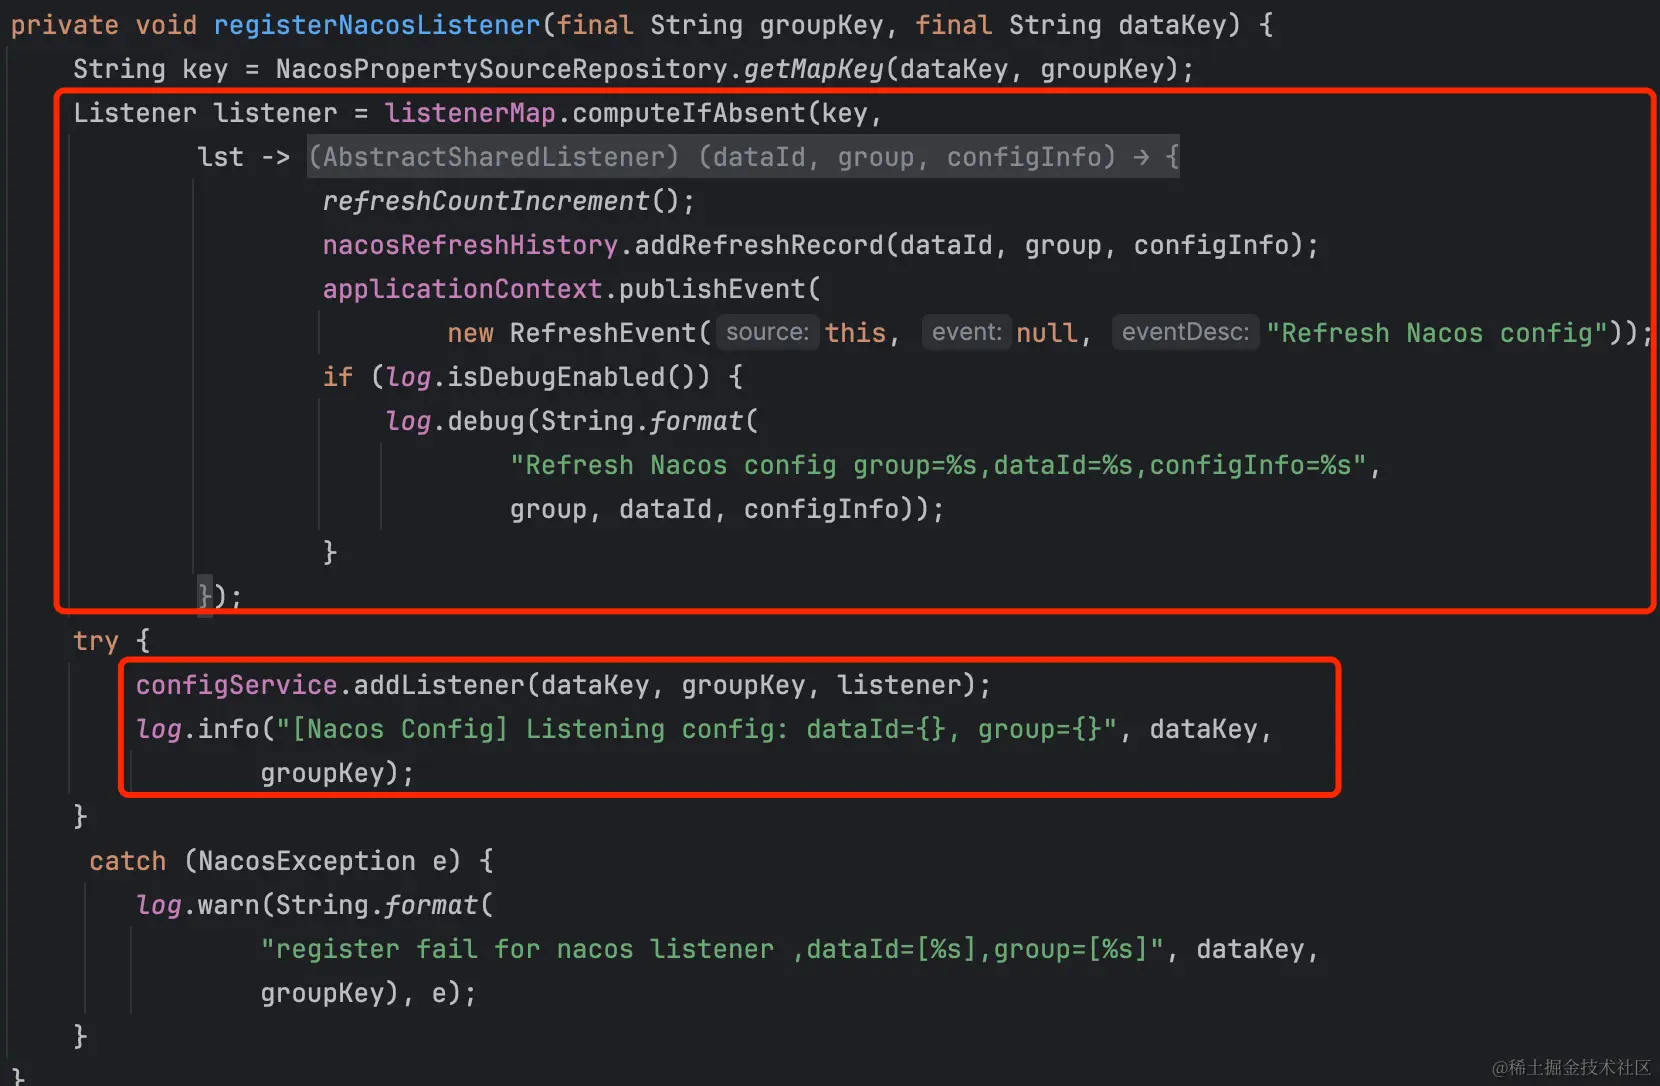
Task: Click the string after the eventDesc hint
Action: point(1437,333)
